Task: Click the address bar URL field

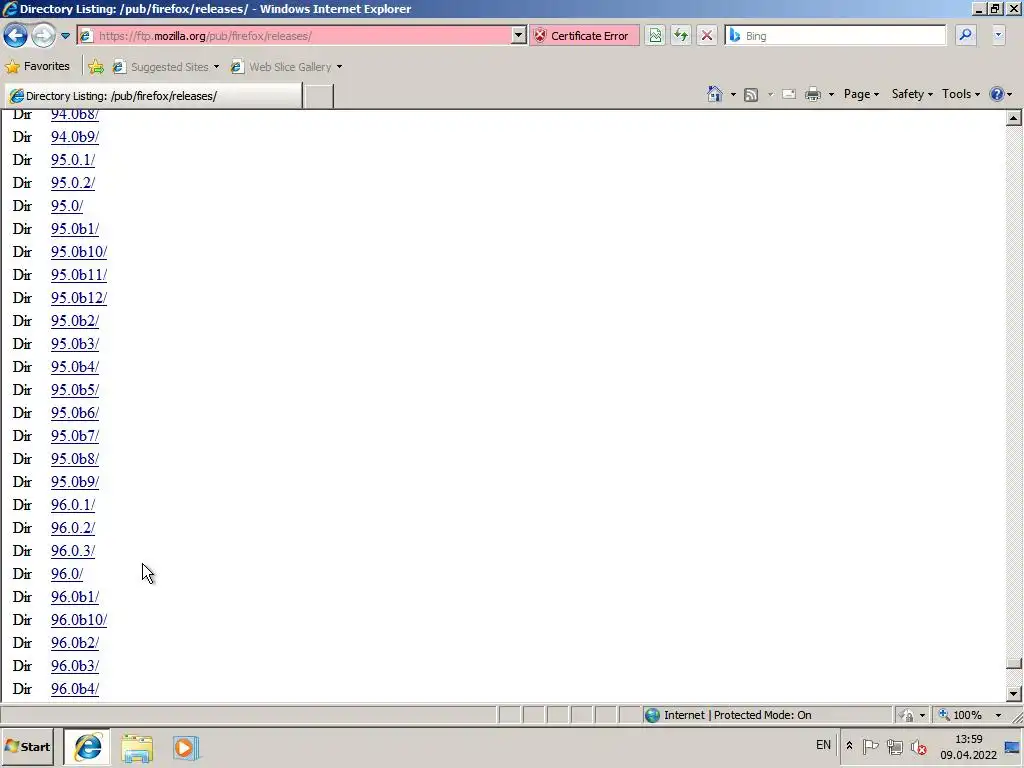Action: click(294, 36)
